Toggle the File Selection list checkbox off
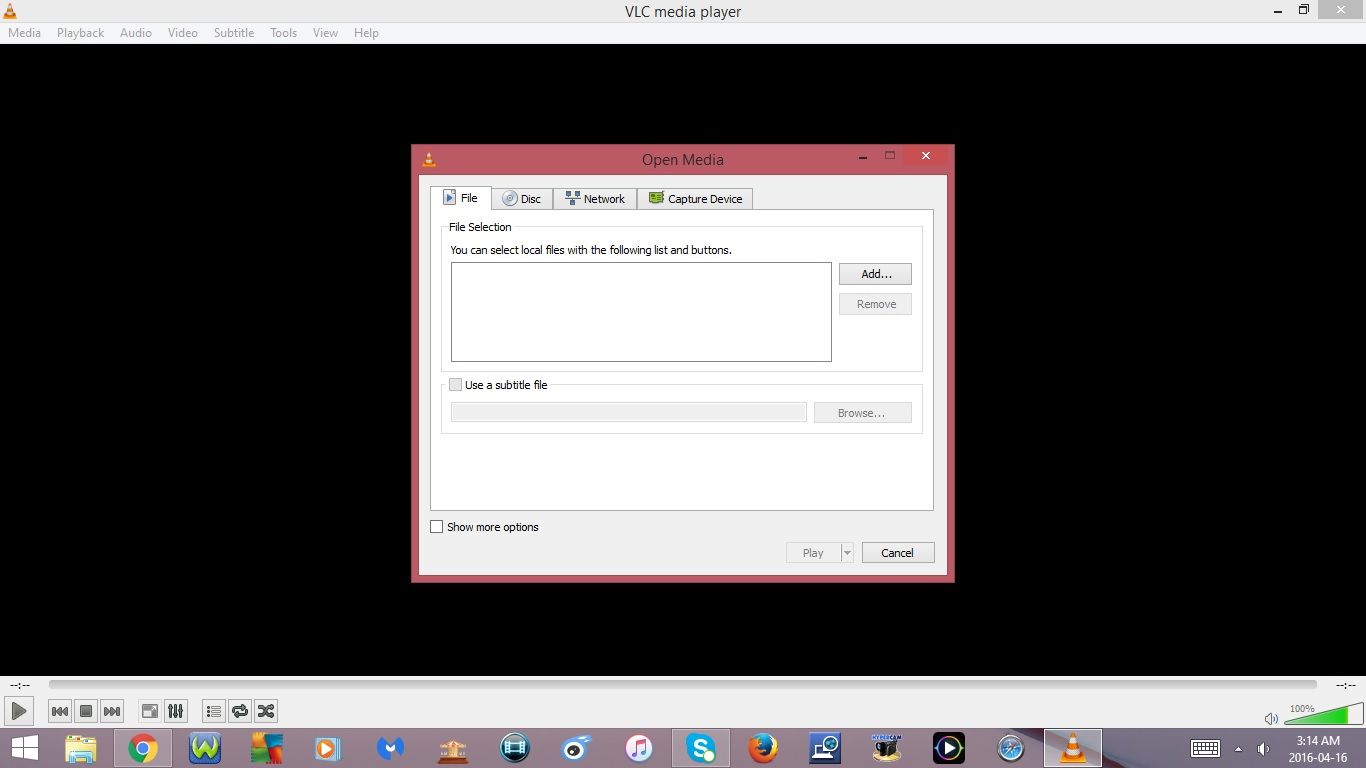This screenshot has width=1366, height=768. pyautogui.click(x=455, y=384)
